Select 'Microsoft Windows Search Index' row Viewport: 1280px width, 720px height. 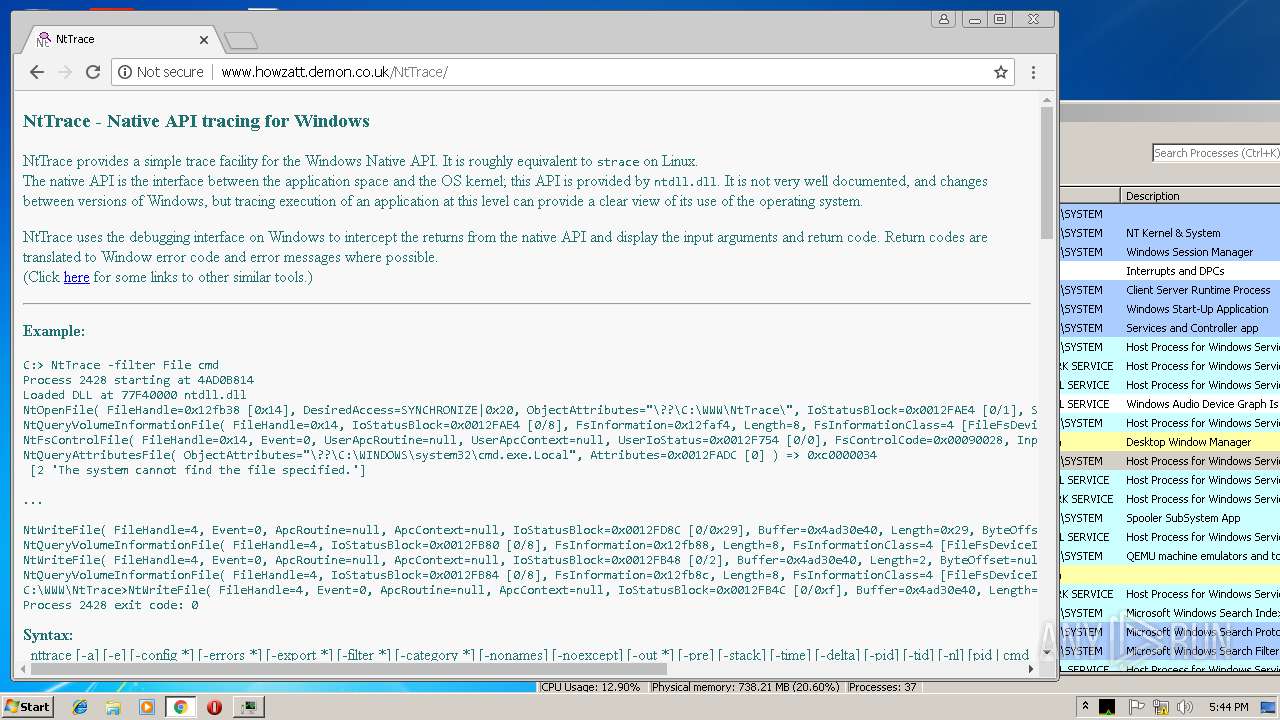[1170, 613]
